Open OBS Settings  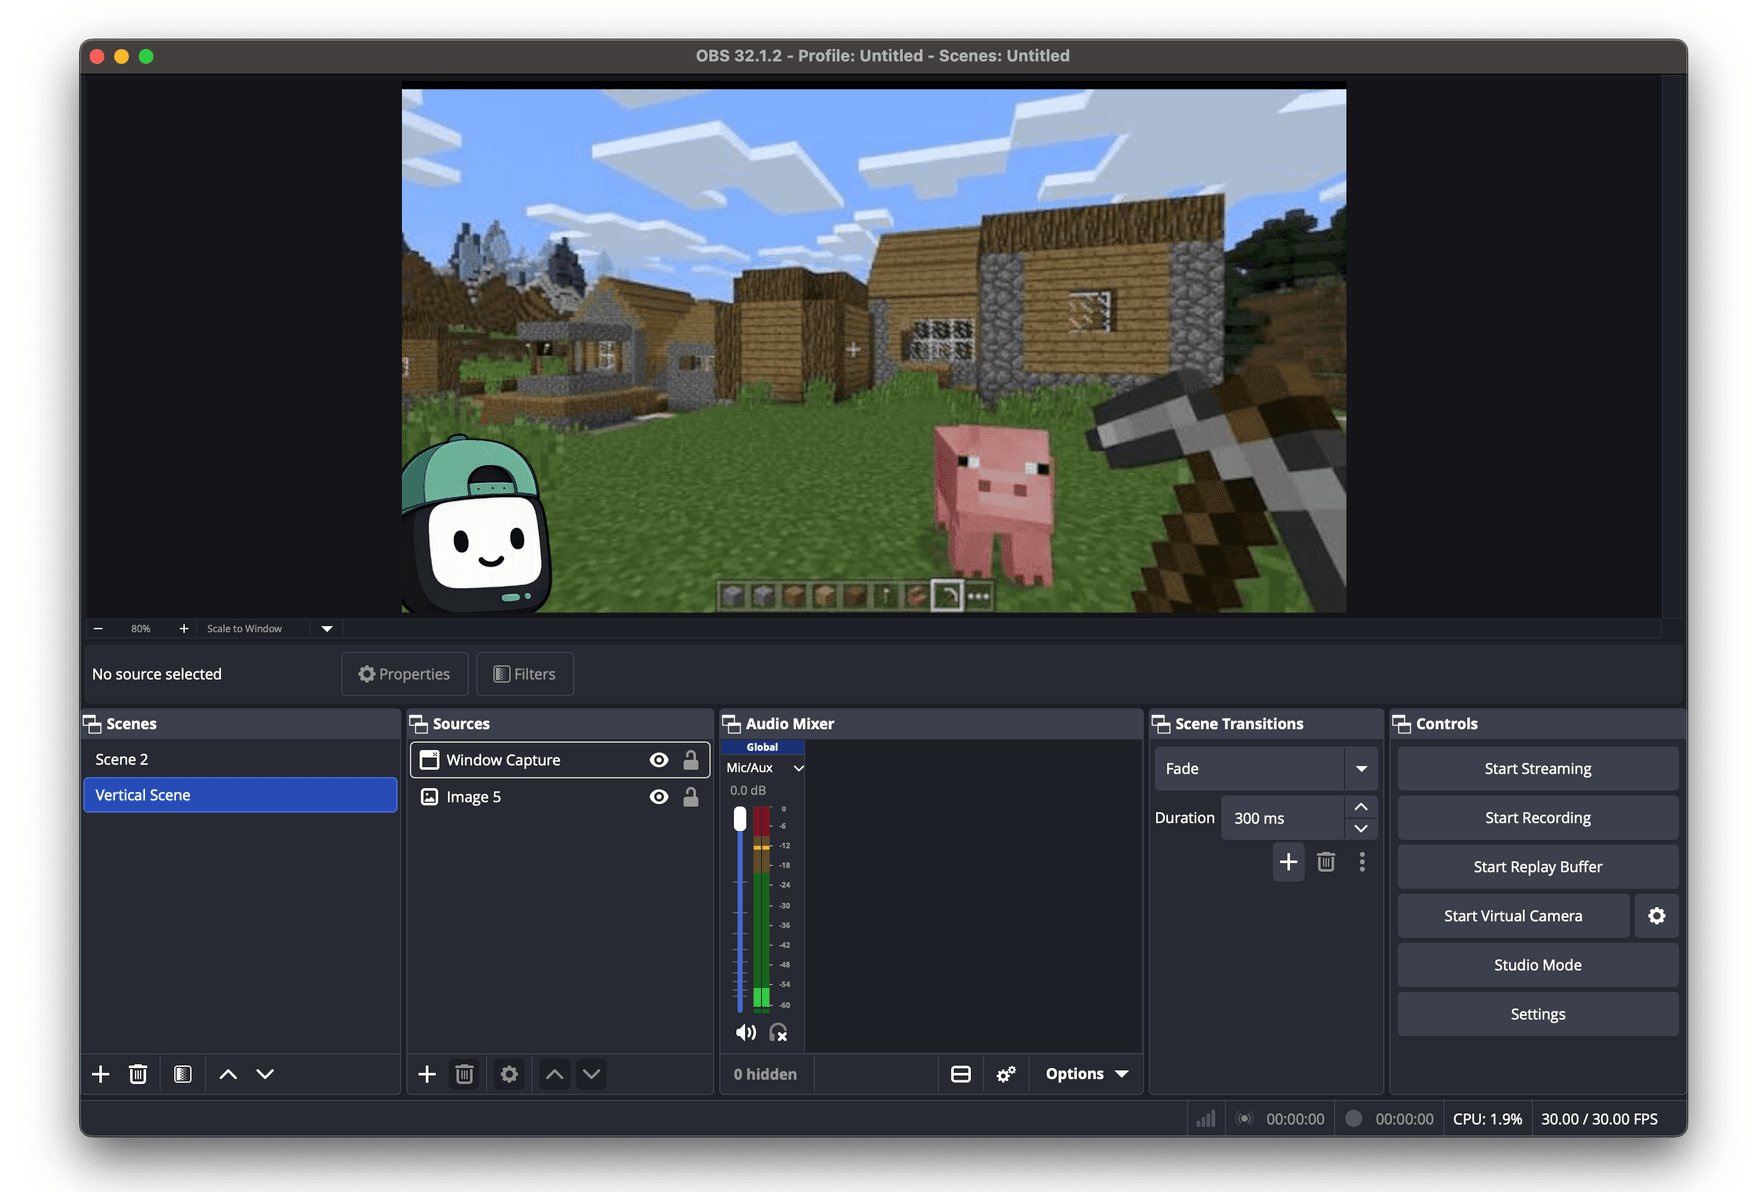[x=1538, y=1014]
